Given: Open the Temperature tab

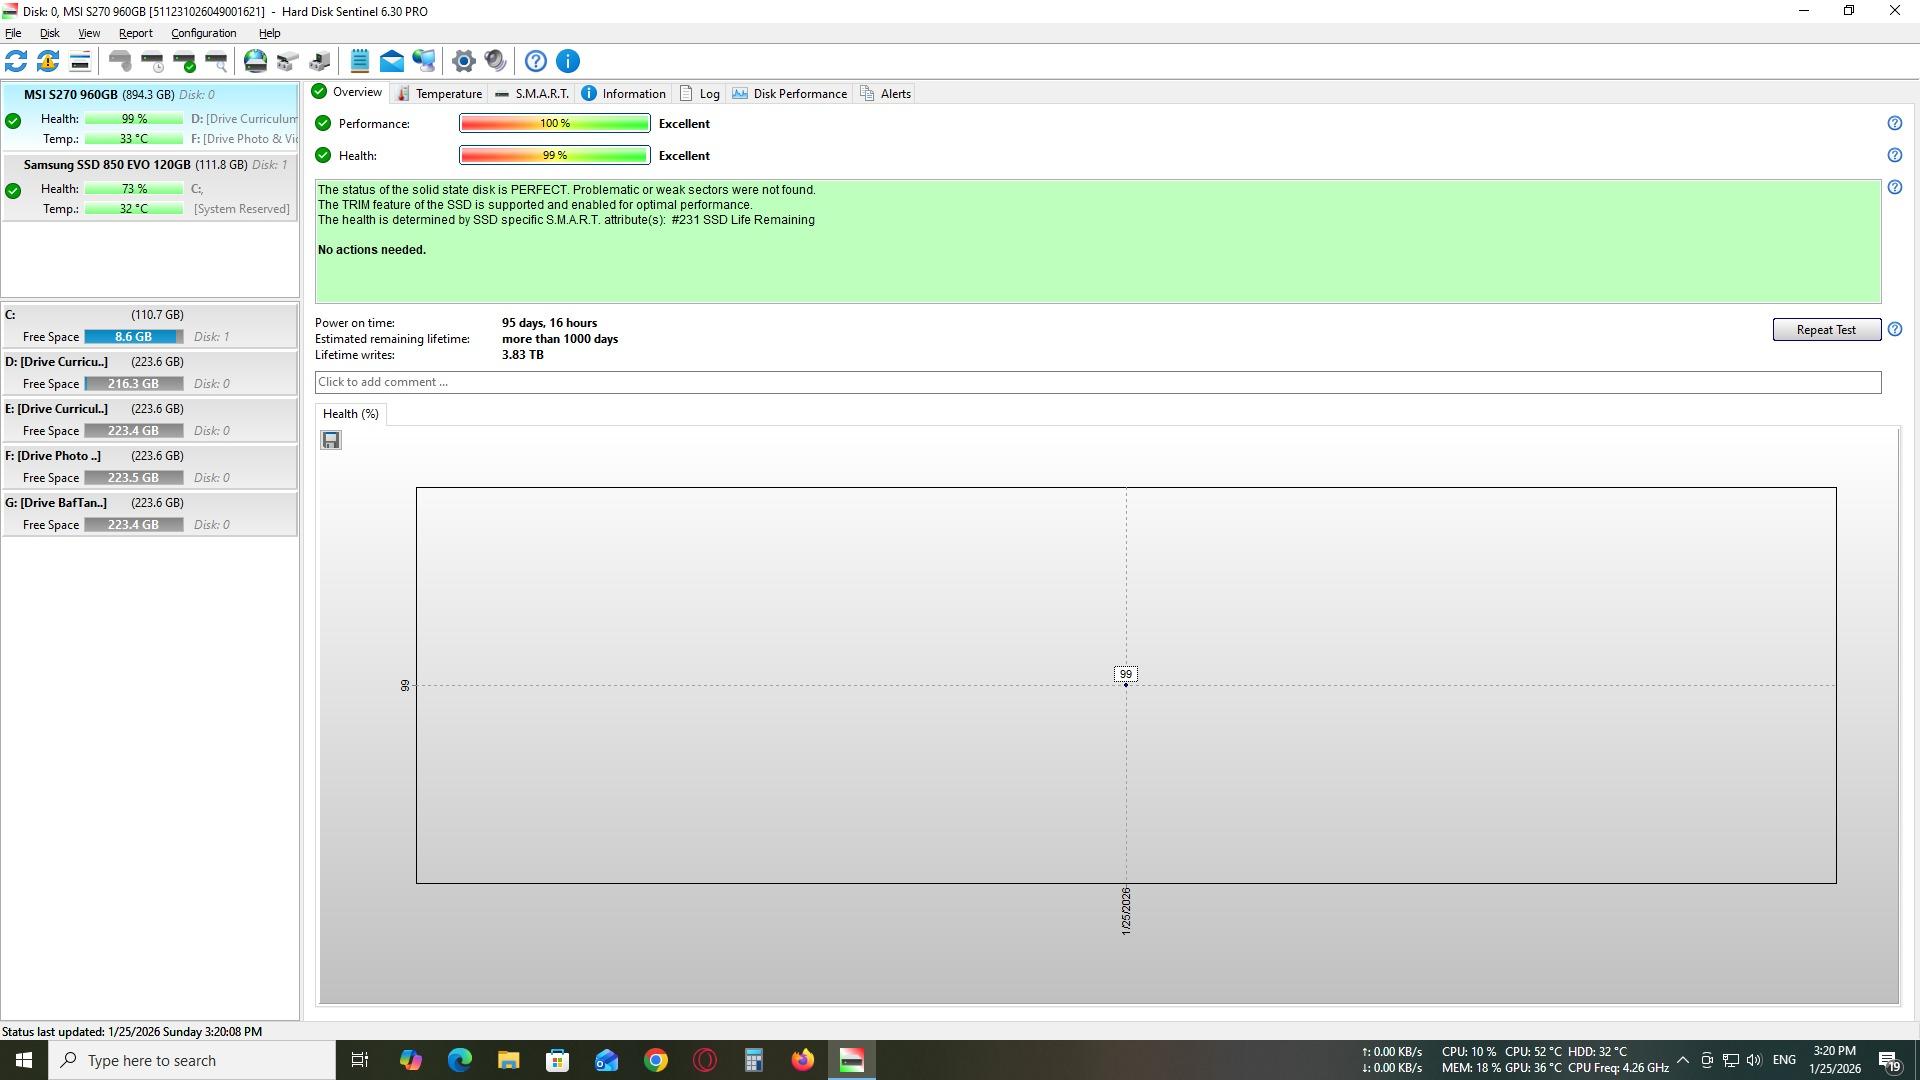Looking at the screenshot, I should pos(439,93).
